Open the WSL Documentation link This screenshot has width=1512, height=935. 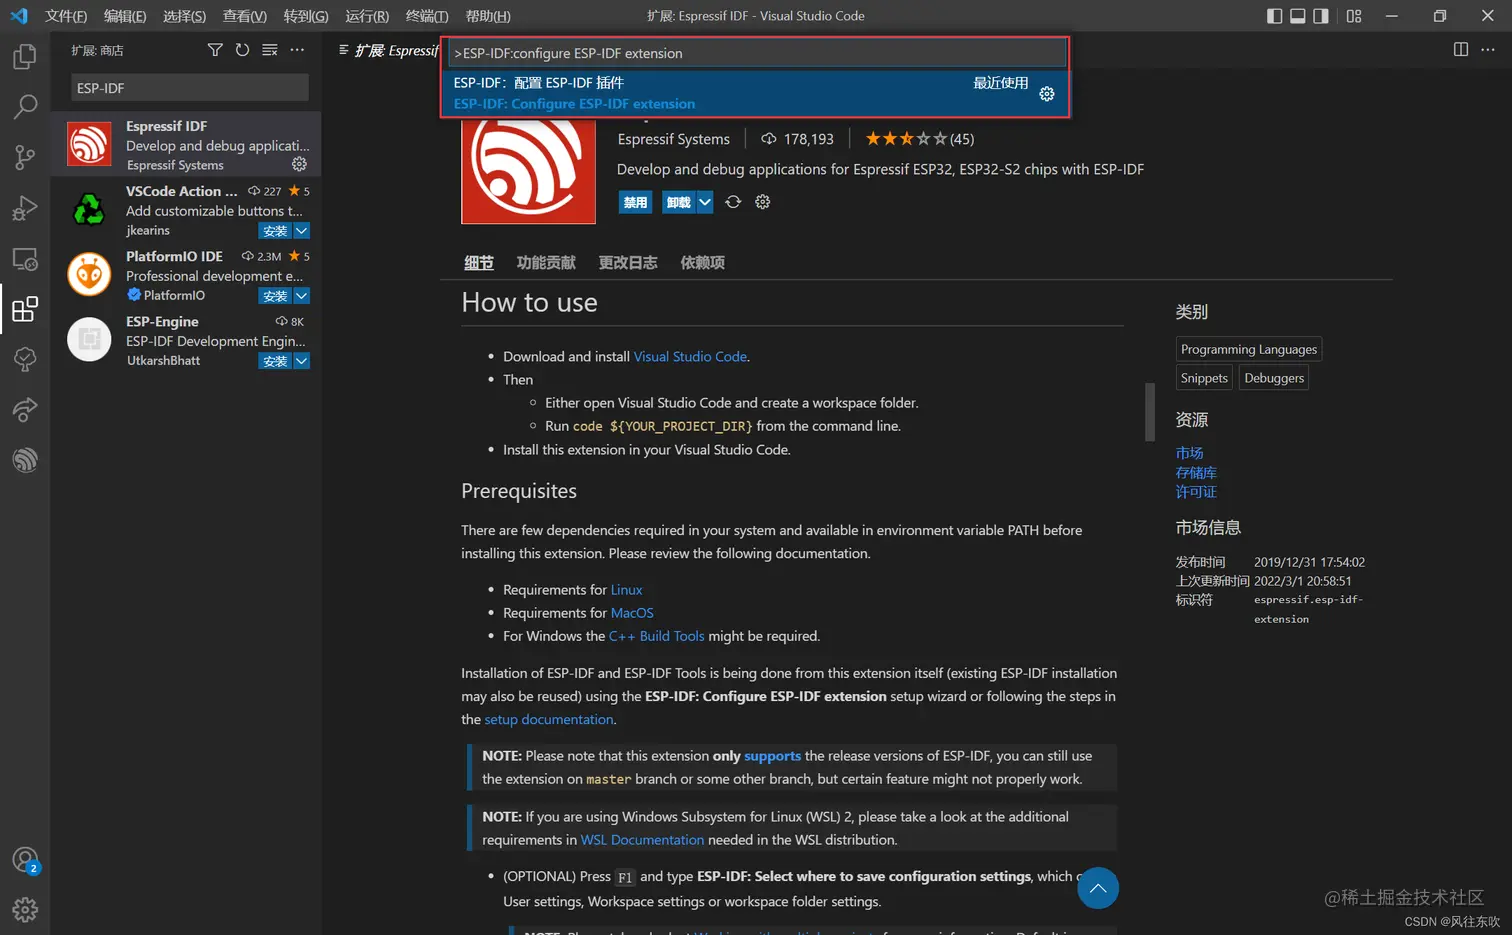pos(642,840)
